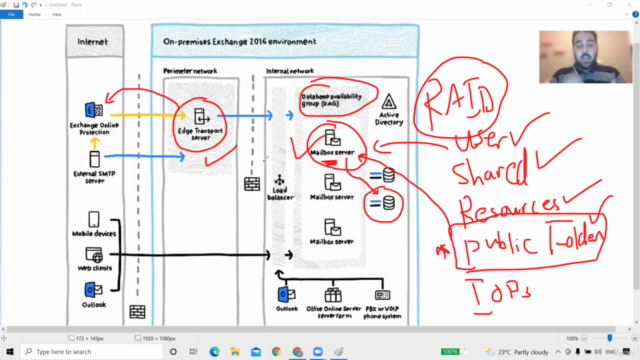Click the green 100% battery indicator
This screenshot has width=640, height=360.
click(x=450, y=351)
